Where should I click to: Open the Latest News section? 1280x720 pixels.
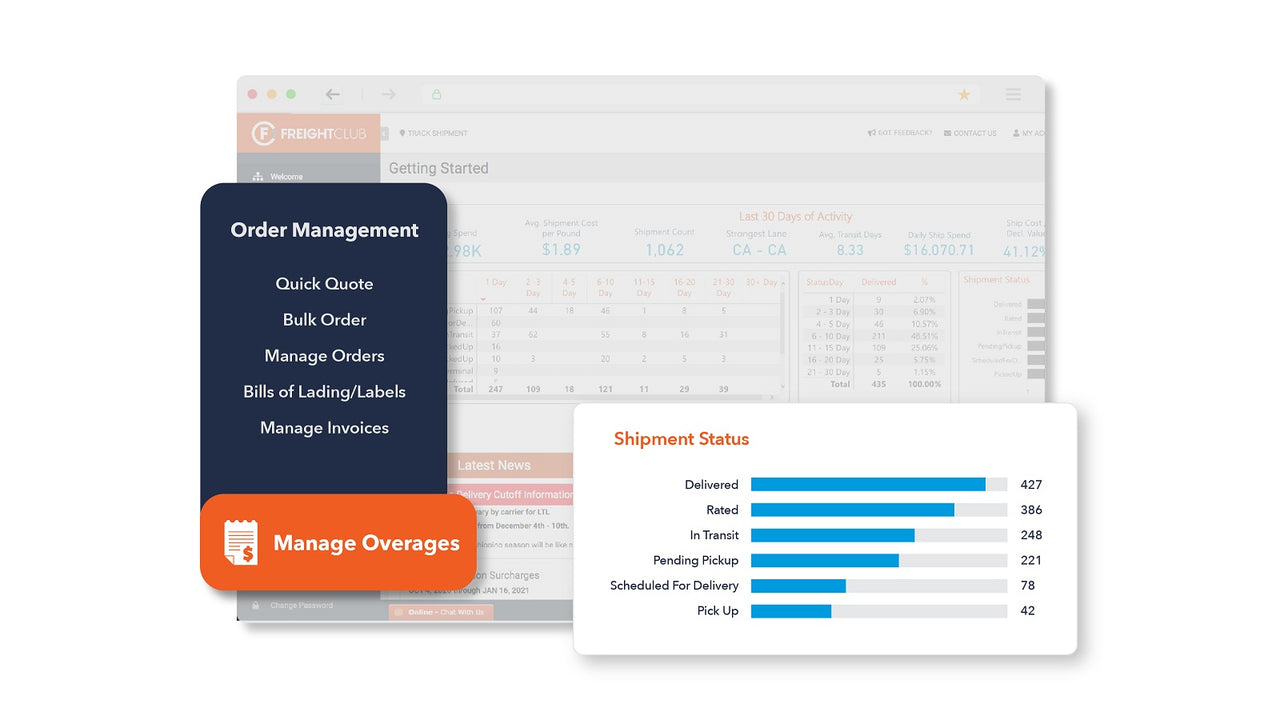point(497,465)
